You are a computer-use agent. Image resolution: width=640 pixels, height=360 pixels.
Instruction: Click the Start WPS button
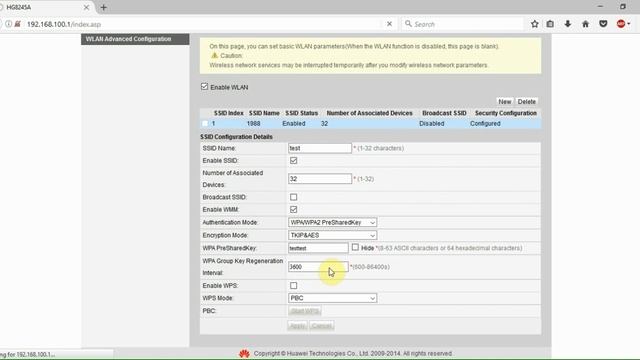304,311
